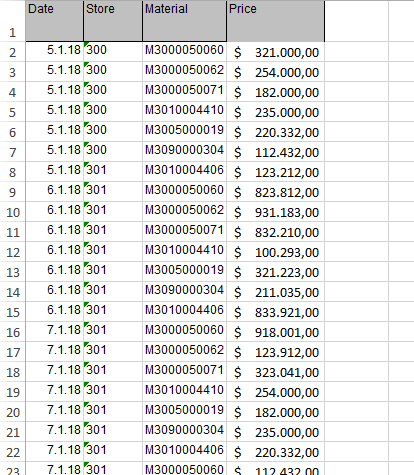Select the price cell $ 182.000,00 in row 4
Image resolution: width=414 pixels, height=475 pixels.
[275, 92]
